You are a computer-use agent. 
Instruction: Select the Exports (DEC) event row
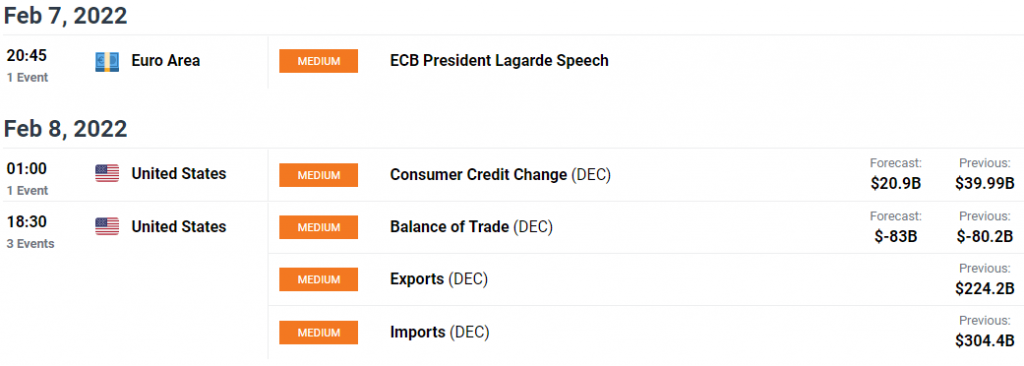[645, 279]
